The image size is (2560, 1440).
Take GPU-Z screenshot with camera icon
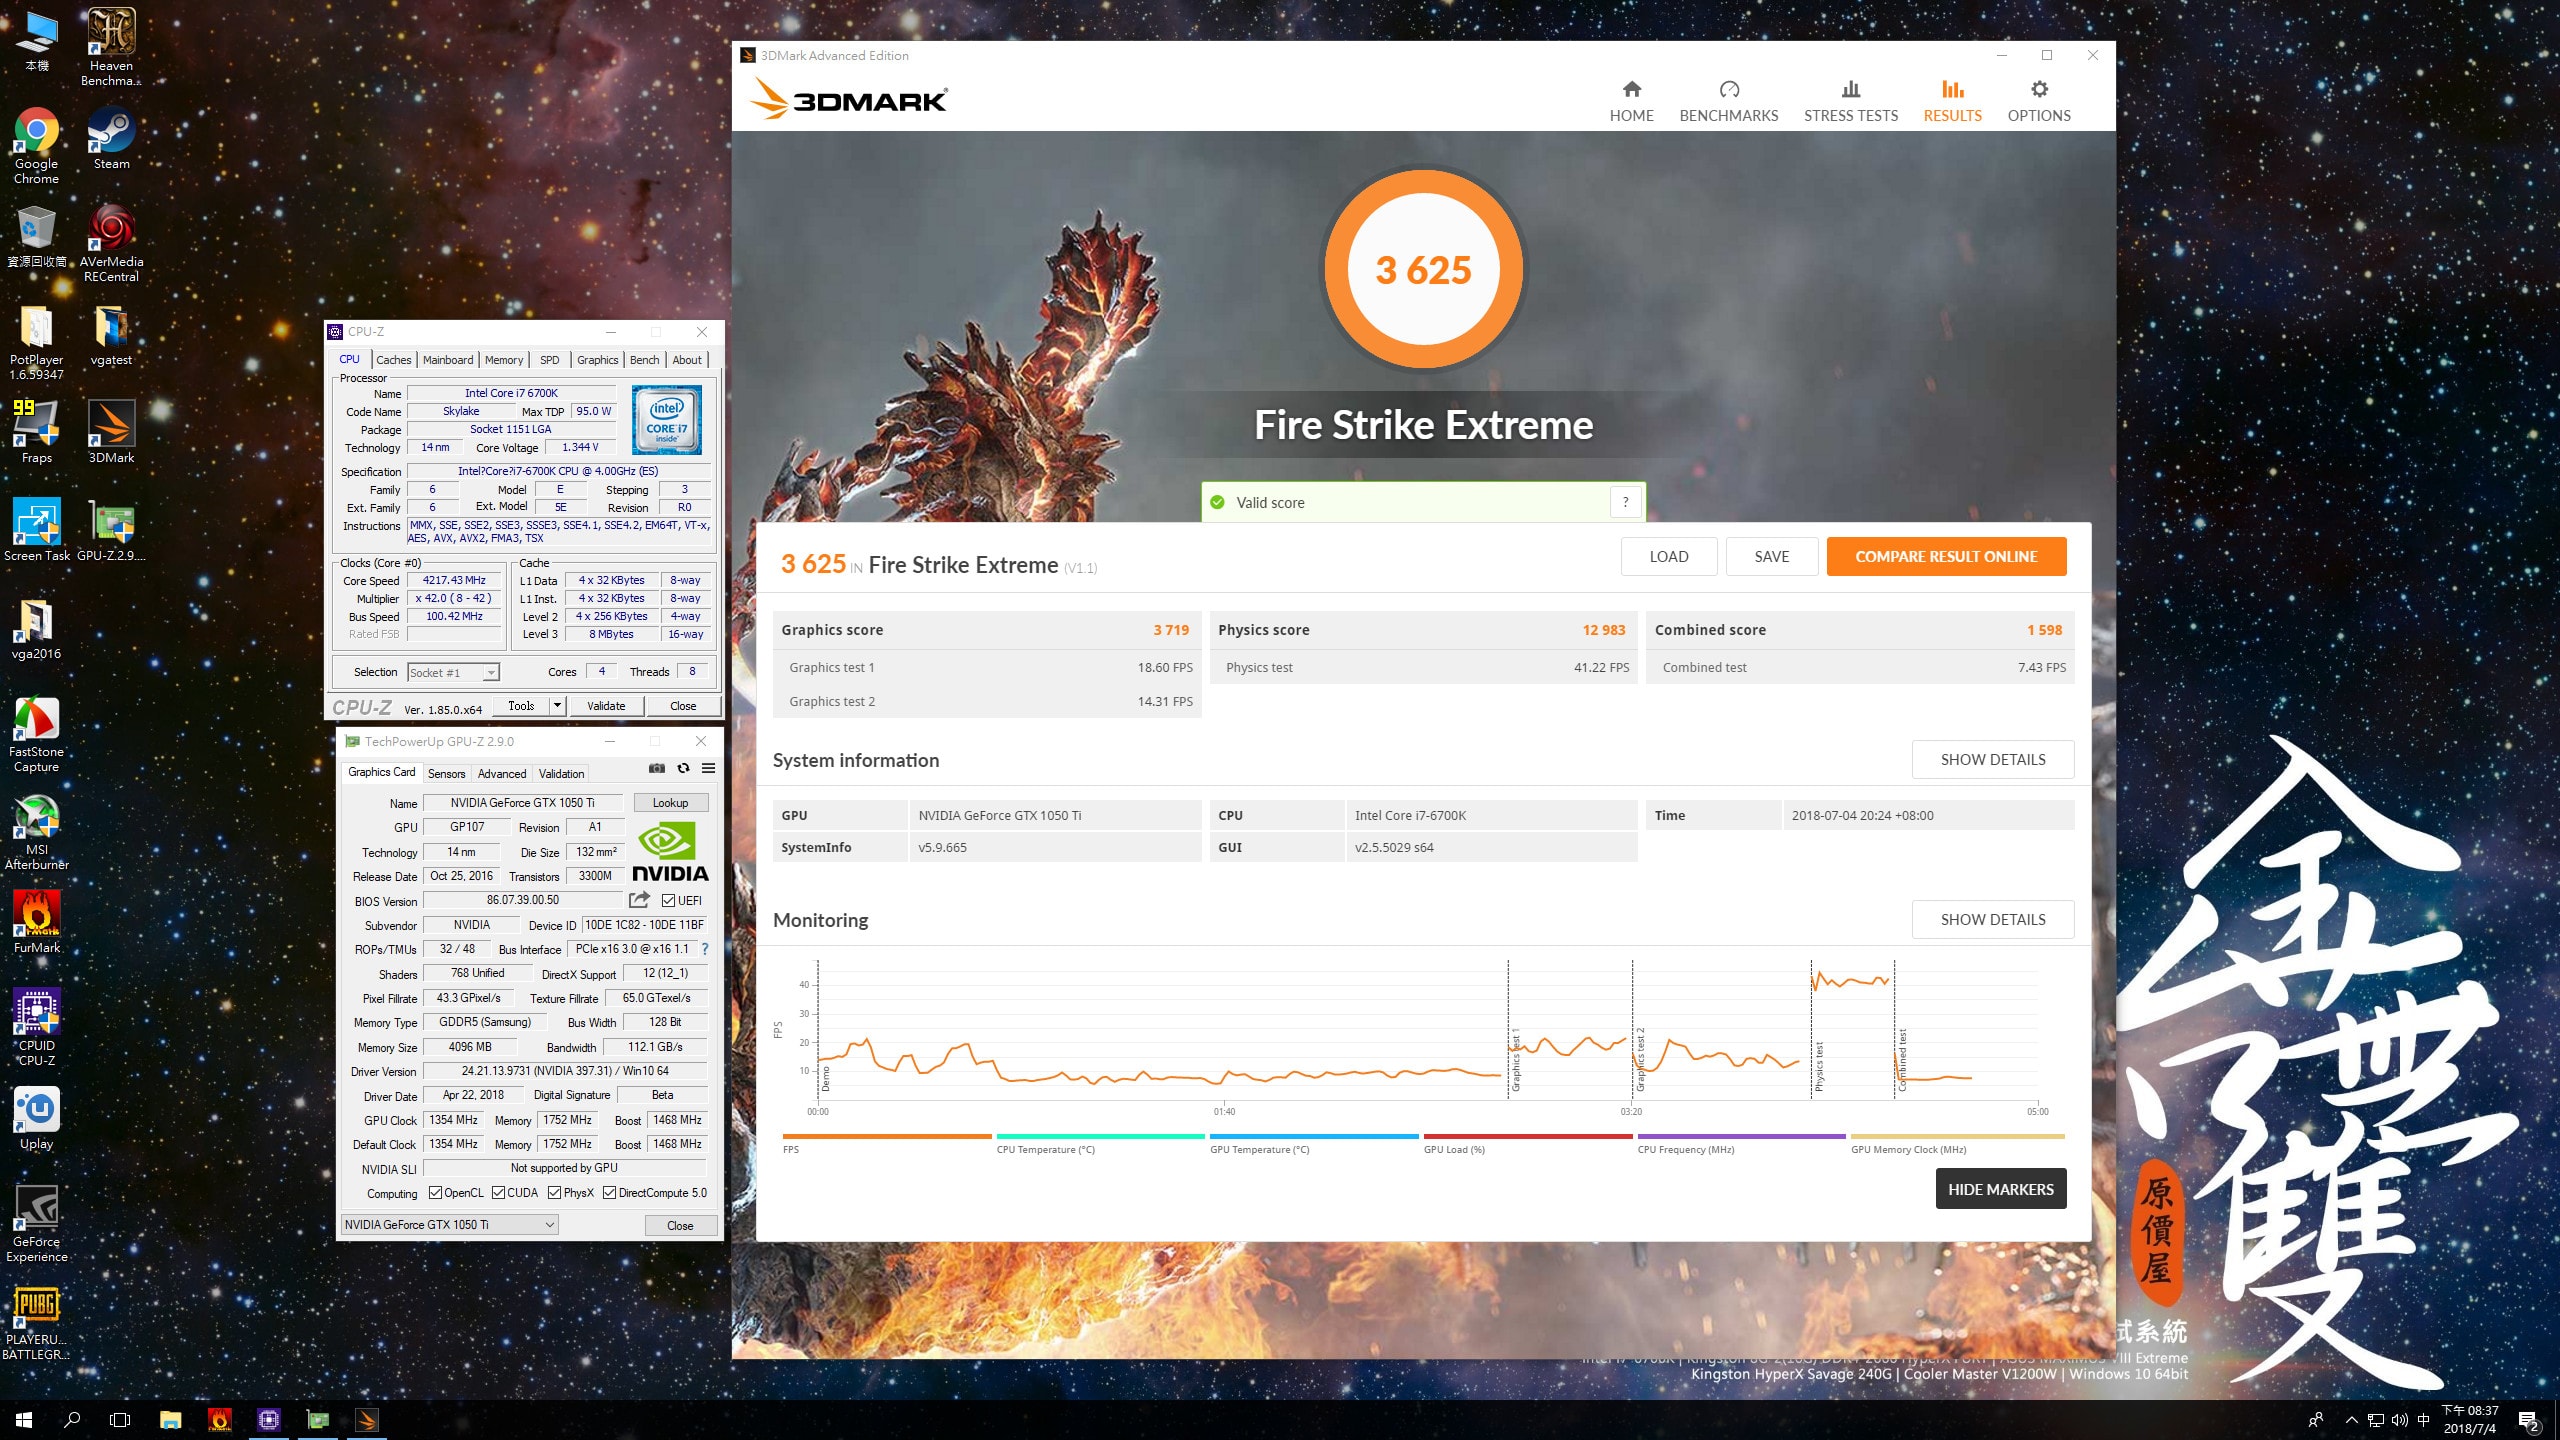(x=657, y=768)
